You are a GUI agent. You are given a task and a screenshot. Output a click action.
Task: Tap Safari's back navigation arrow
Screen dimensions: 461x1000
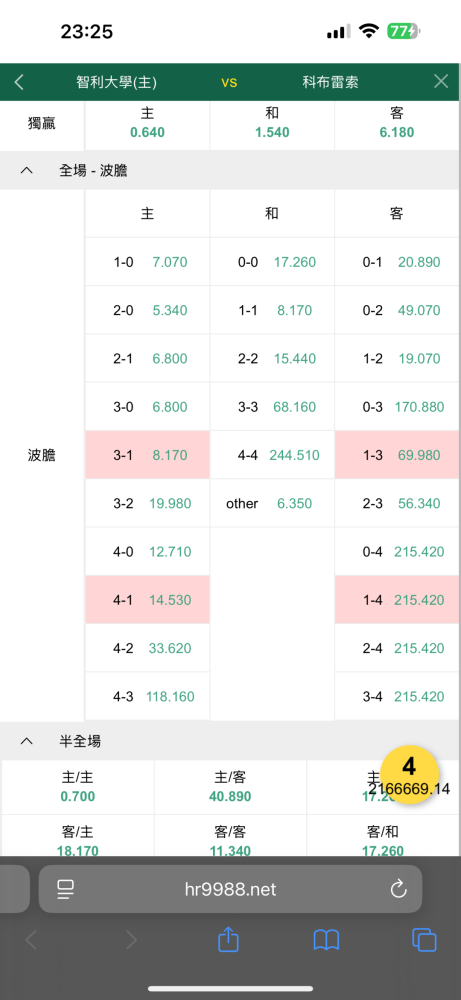pyautogui.click(x=31, y=940)
